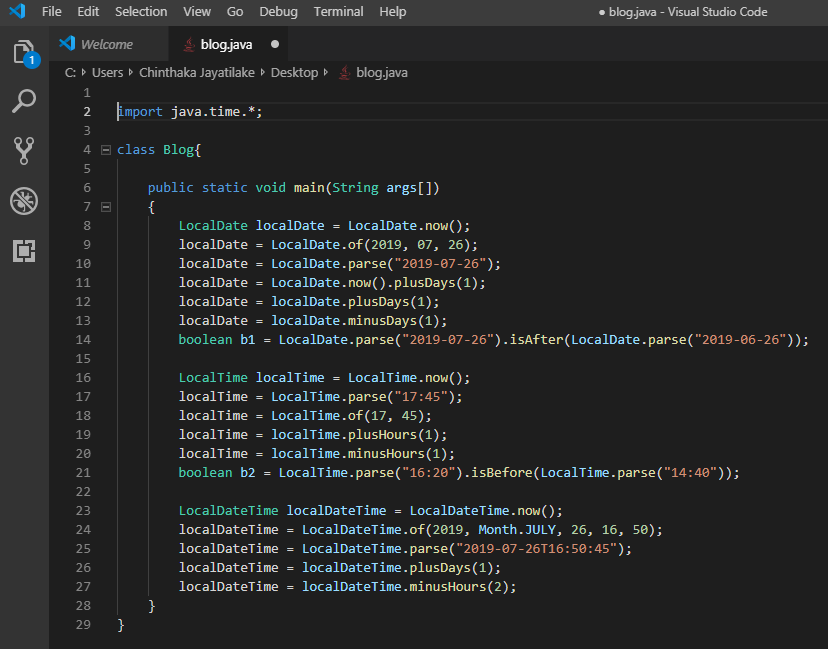Open the Search view
Image resolution: width=828 pixels, height=649 pixels.
pos(24,102)
